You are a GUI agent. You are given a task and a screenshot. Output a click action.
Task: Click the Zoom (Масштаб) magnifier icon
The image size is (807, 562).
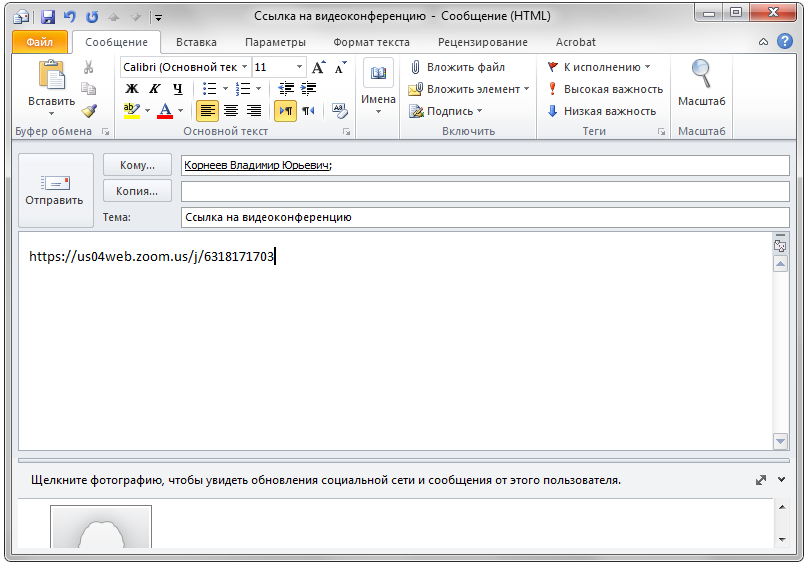click(x=701, y=78)
